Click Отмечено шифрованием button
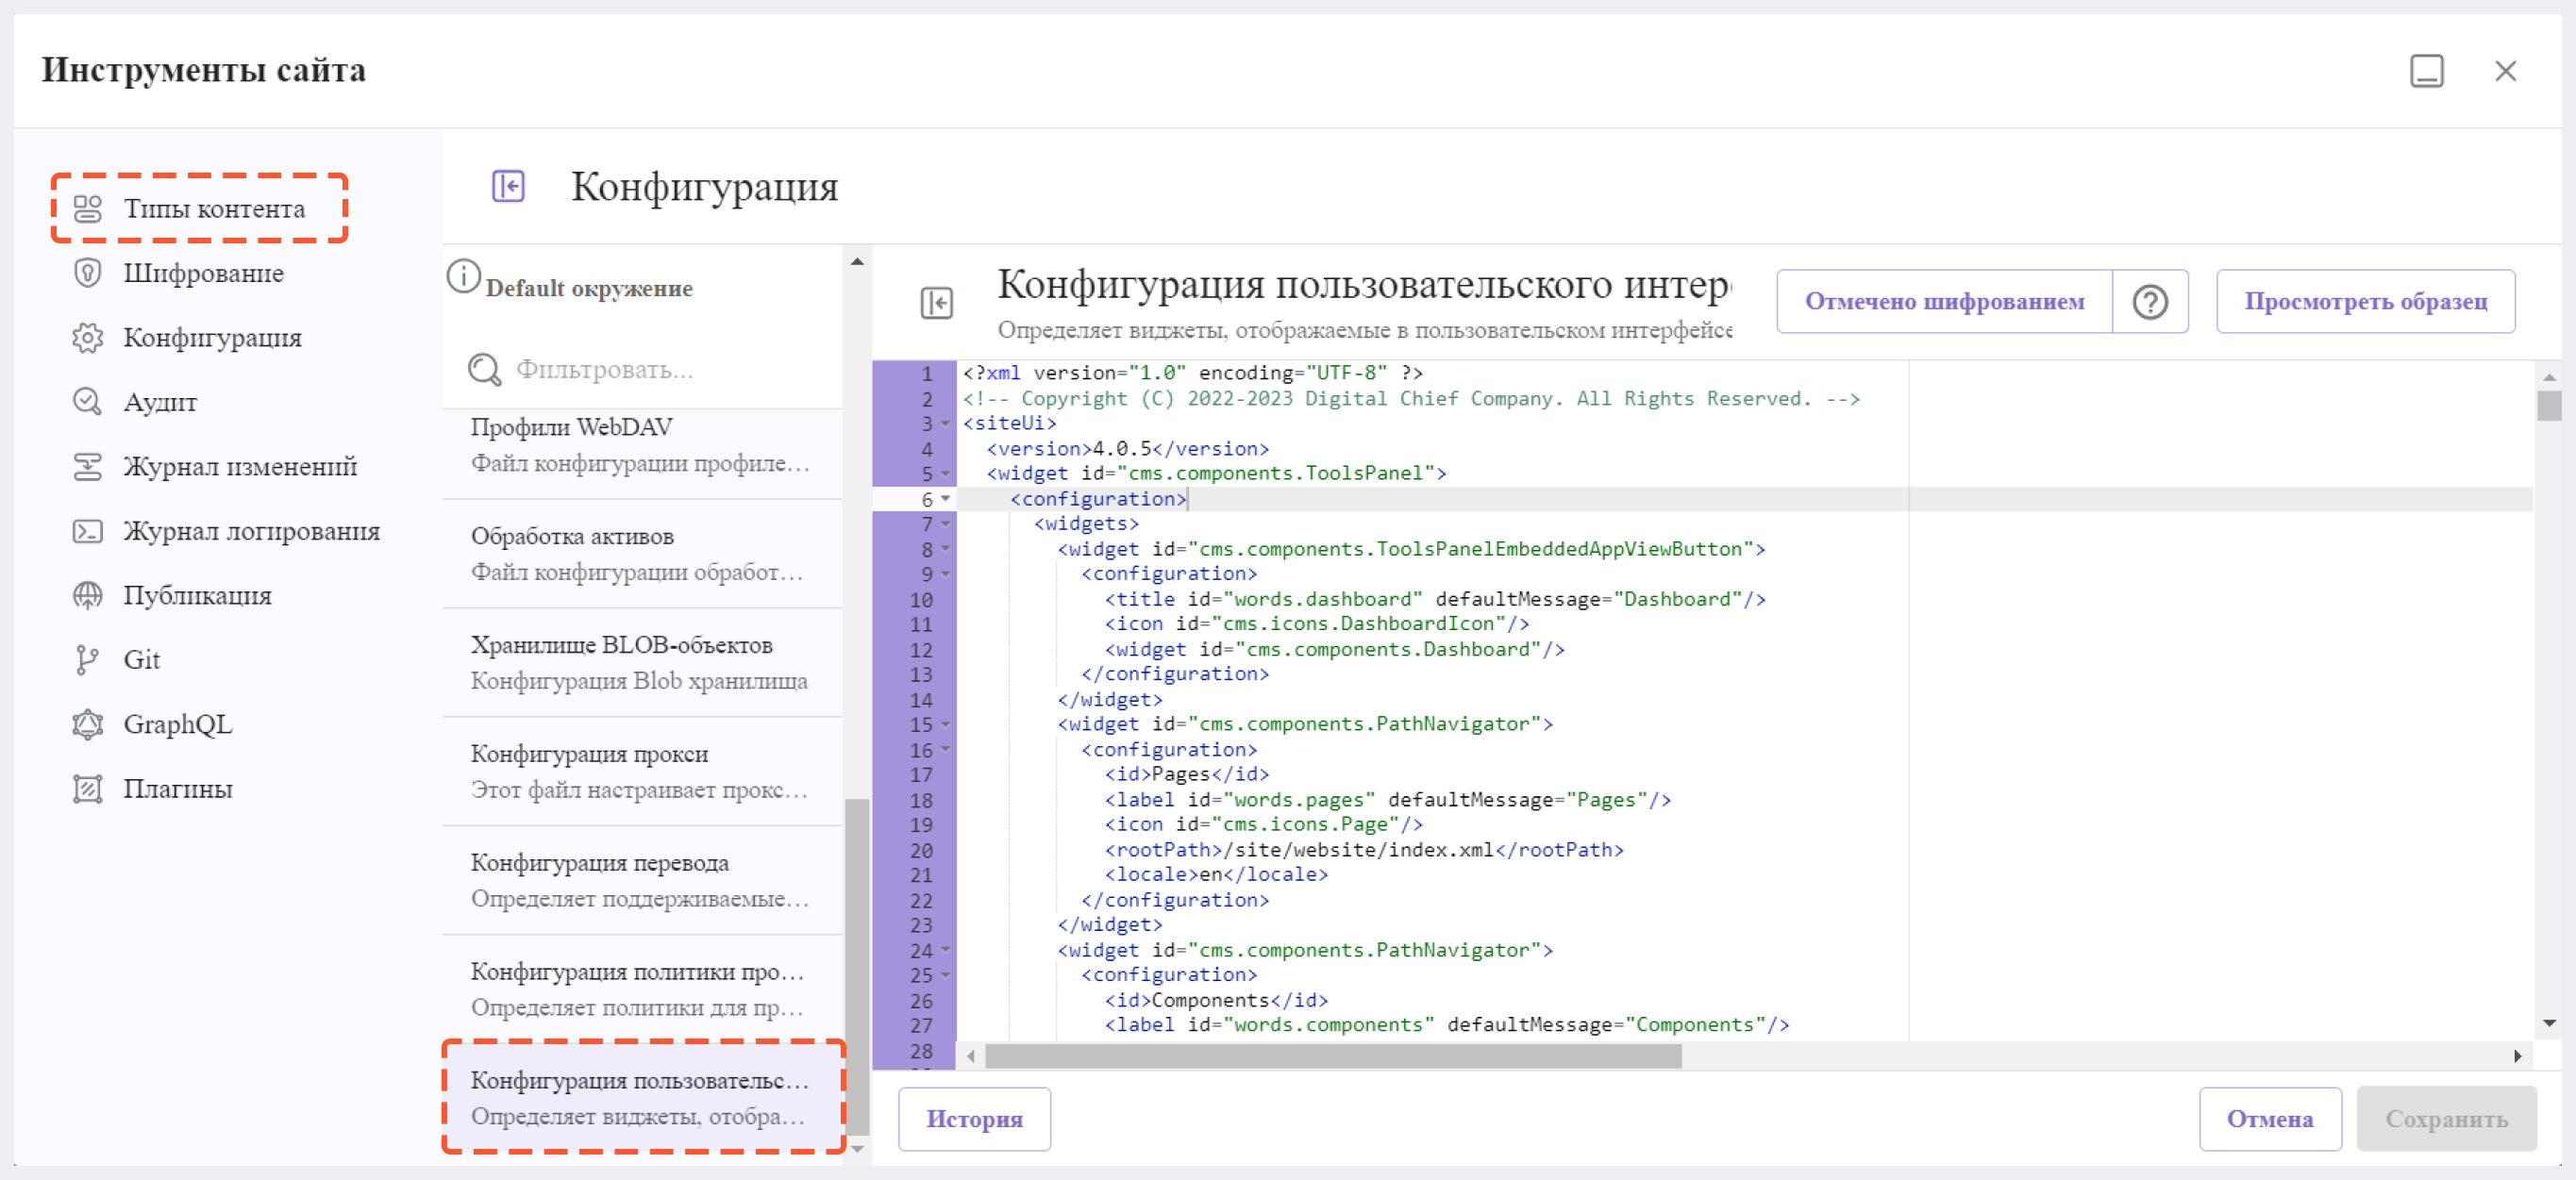This screenshot has width=2576, height=1180. coord(1944,301)
